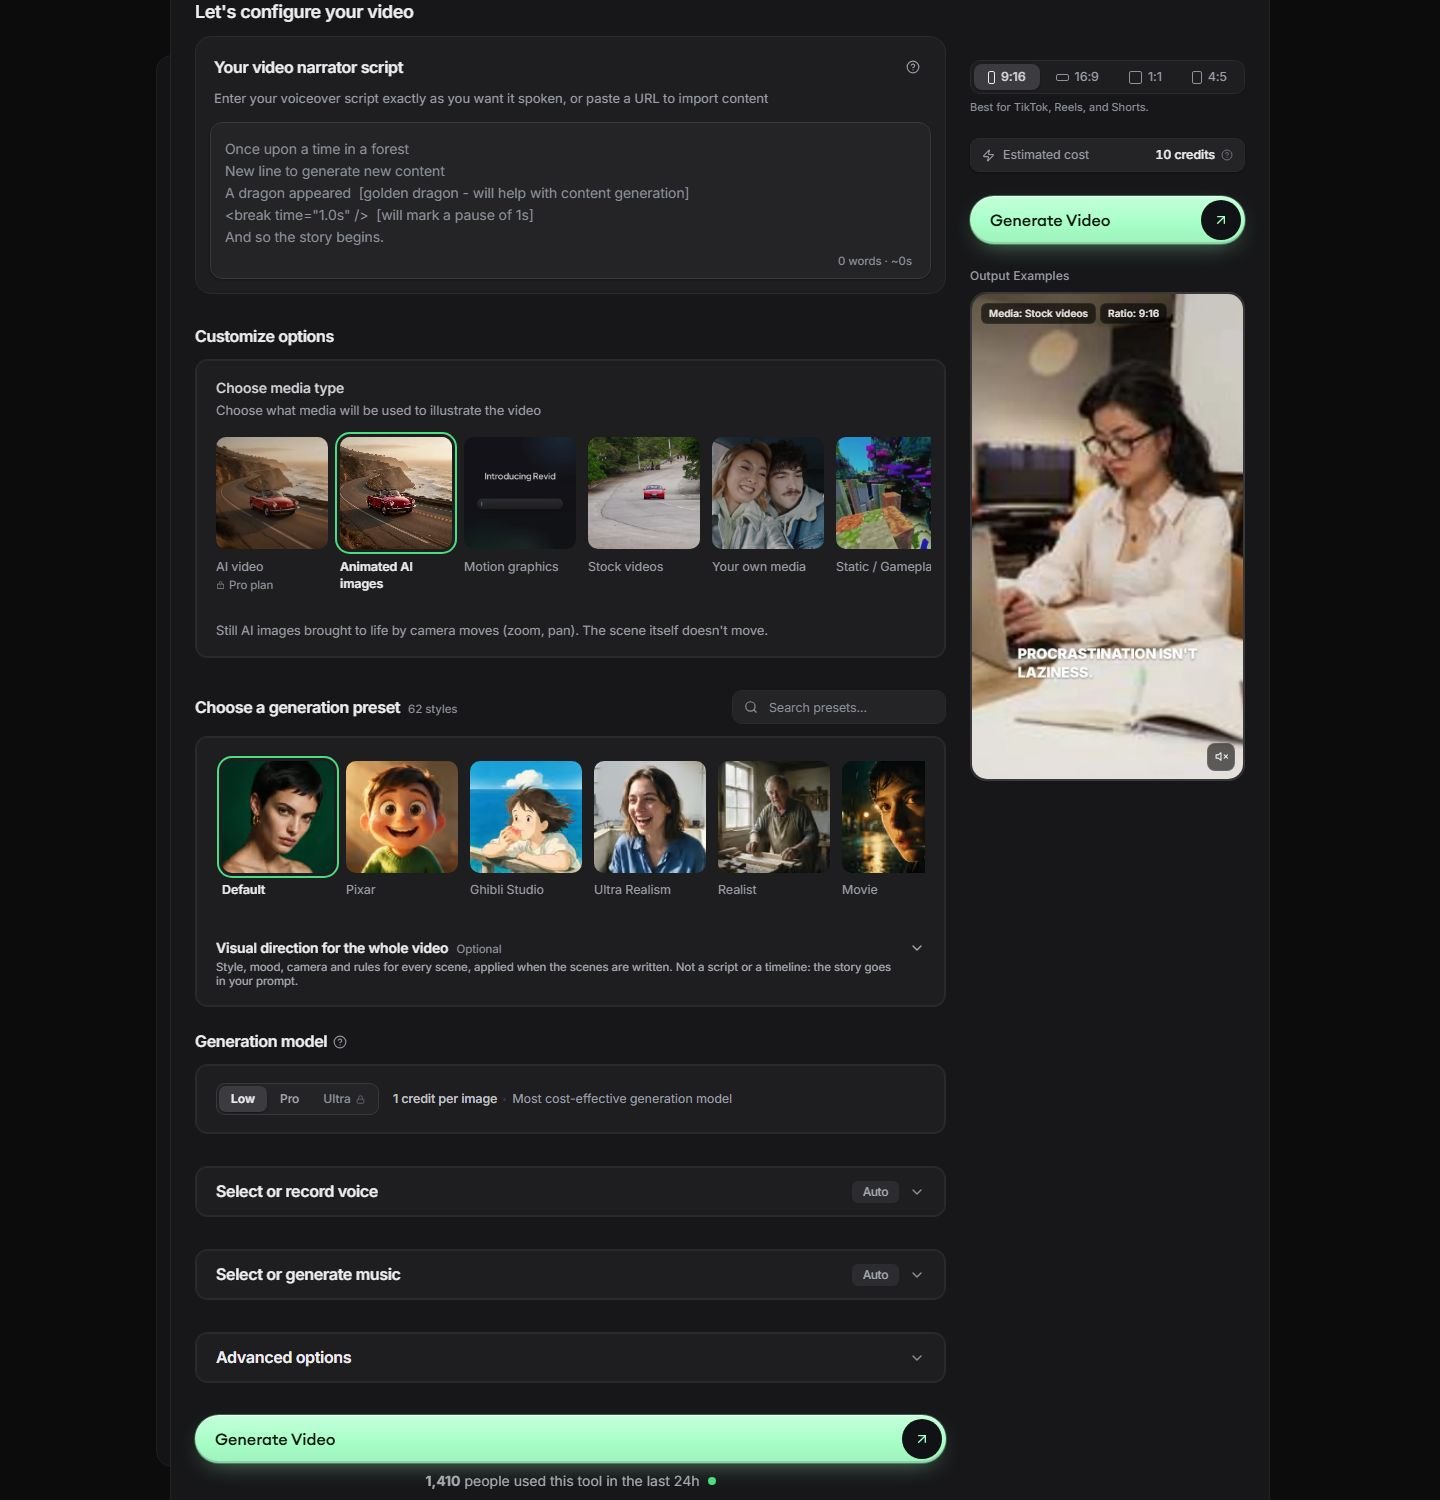Select the Ghibli Studio generation preset
The height and width of the screenshot is (1500, 1440).
click(526, 817)
